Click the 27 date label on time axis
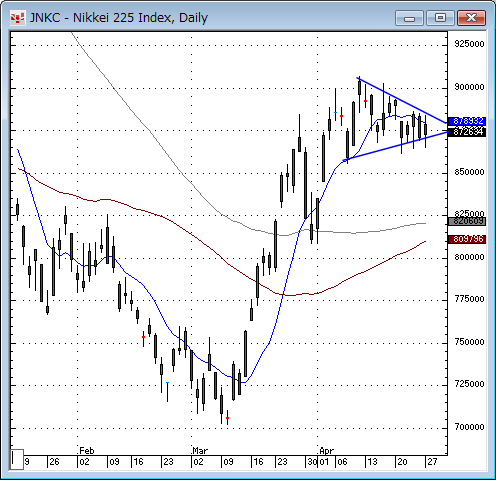Image resolution: width=496 pixels, height=480 pixels. point(432,462)
